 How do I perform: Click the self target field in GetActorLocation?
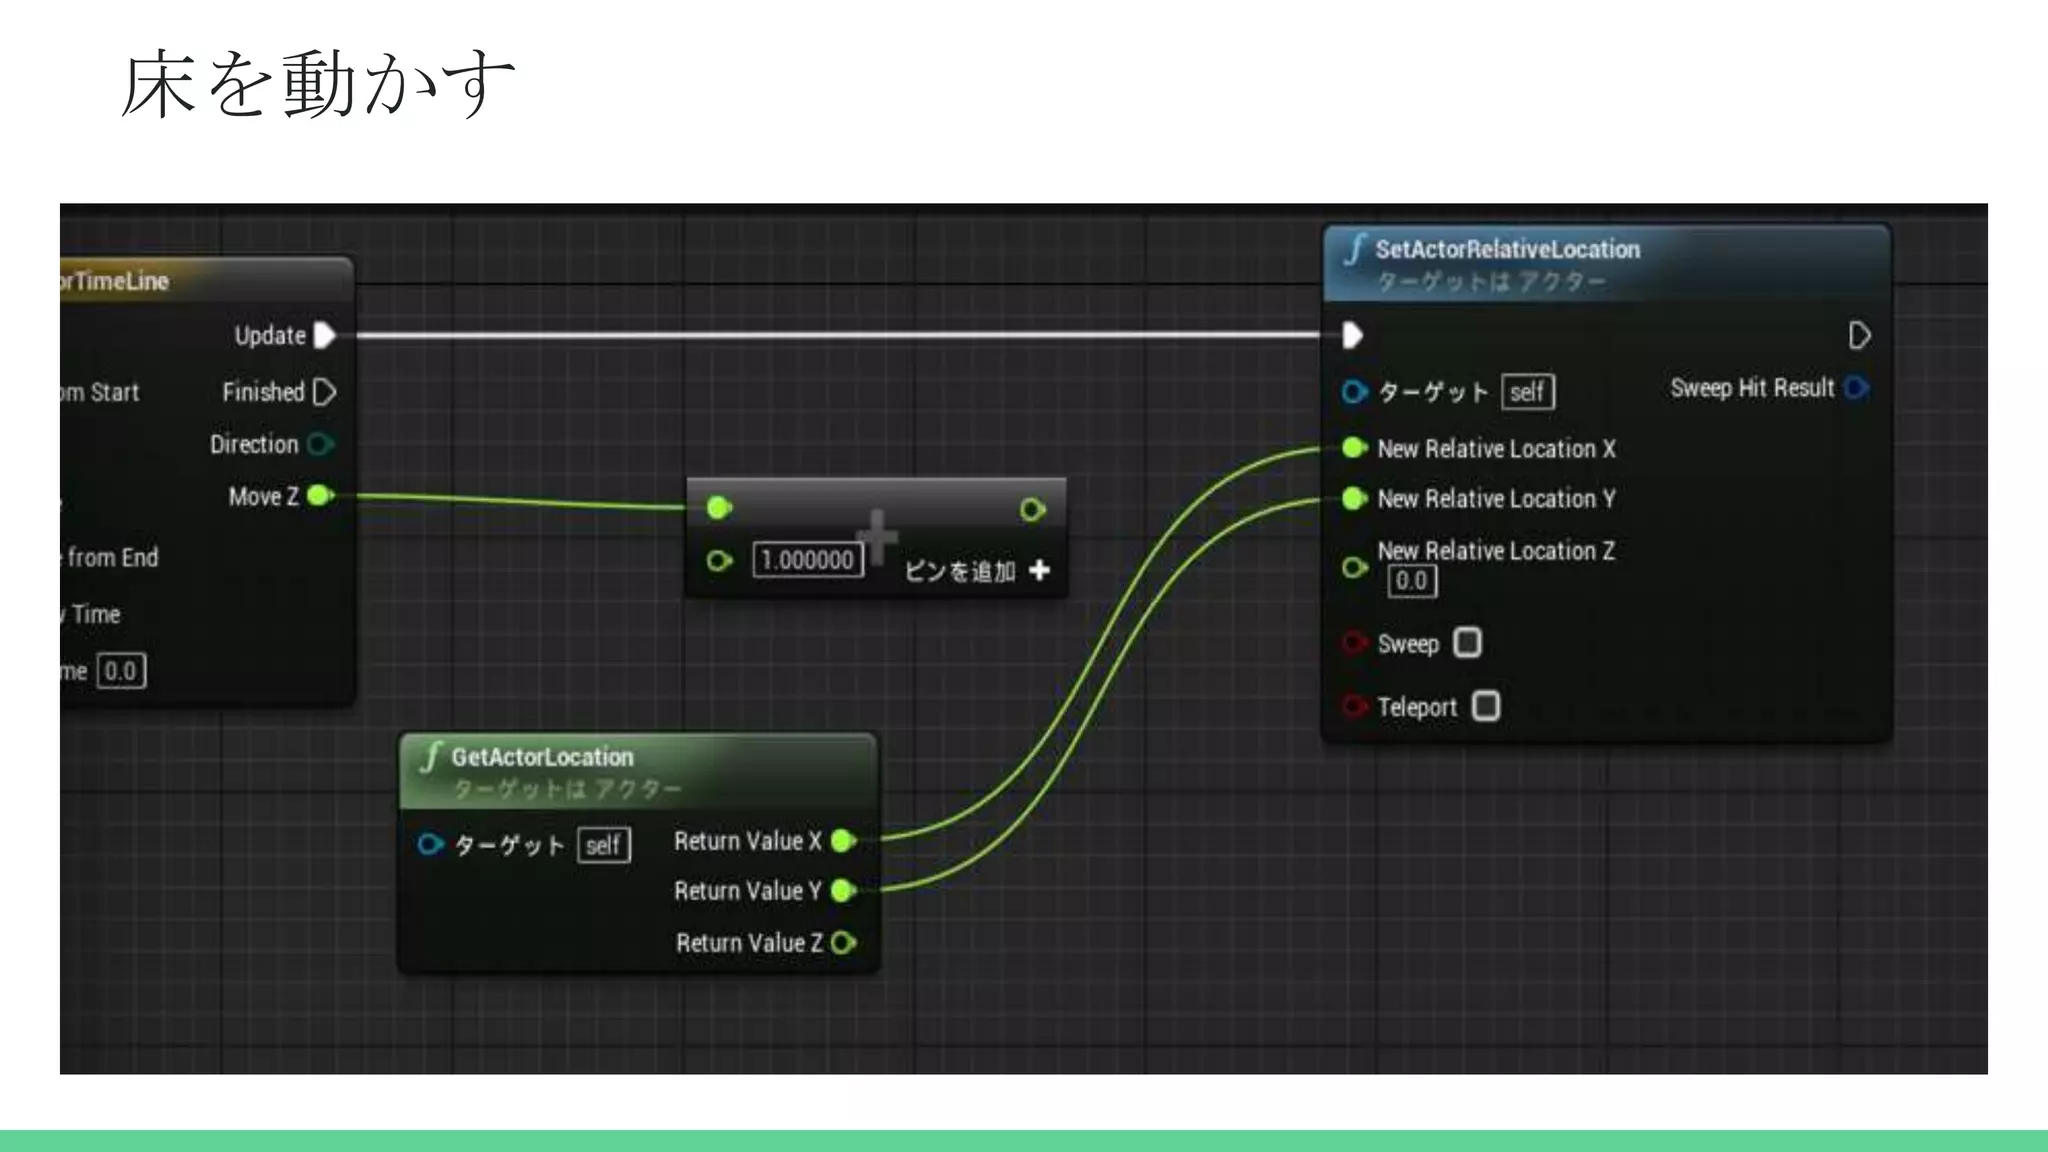[603, 846]
